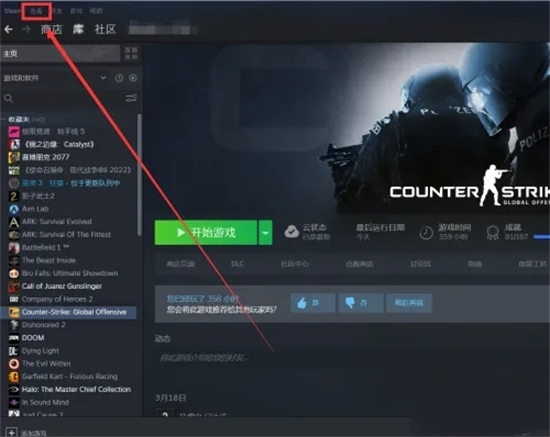The width and height of the screenshot is (550, 437).
Task: Open the 好友 menu
Action: click(56, 11)
